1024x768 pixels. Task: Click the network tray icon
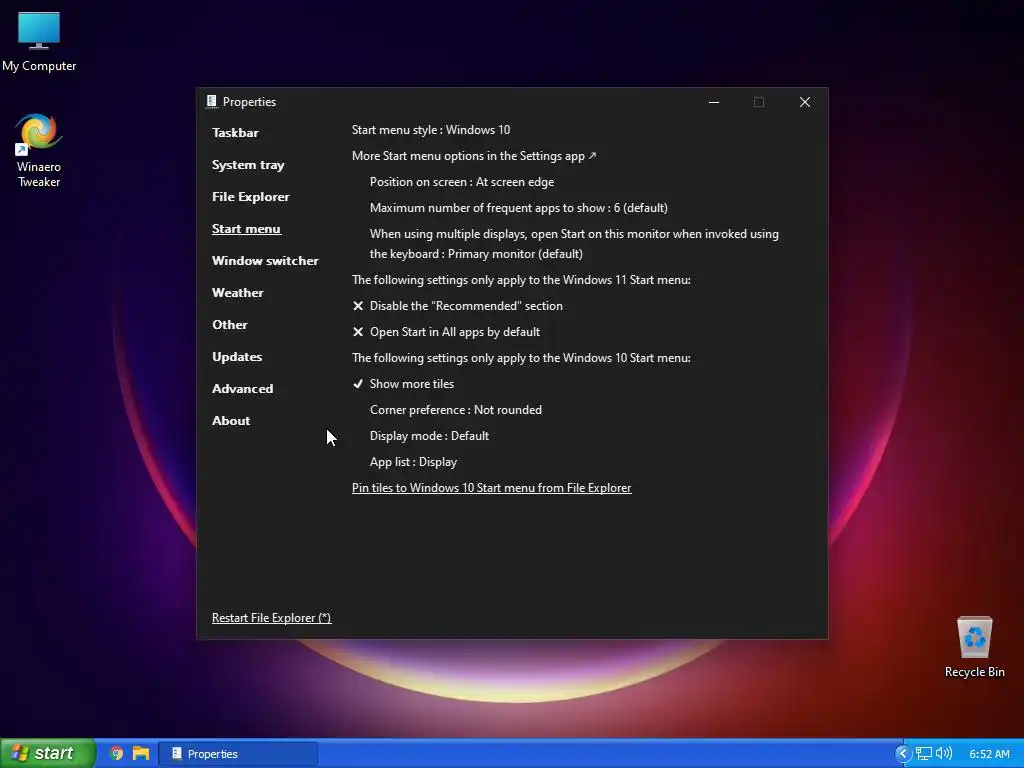click(923, 754)
